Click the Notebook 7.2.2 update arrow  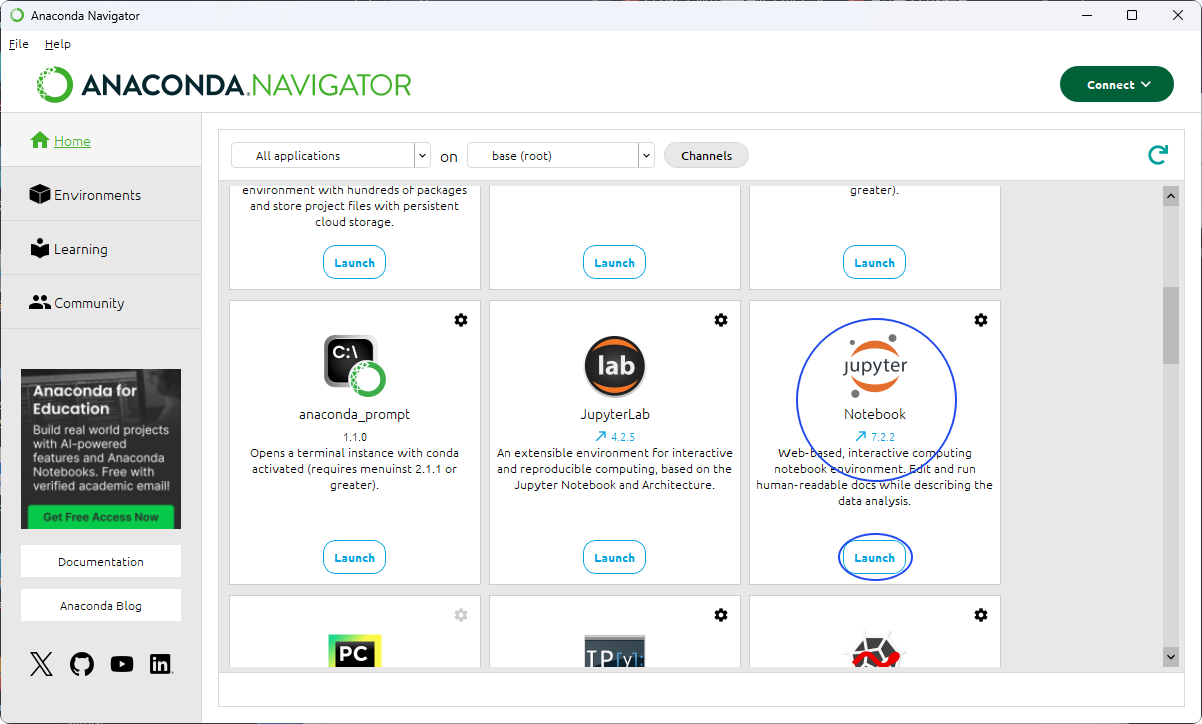(x=860, y=437)
